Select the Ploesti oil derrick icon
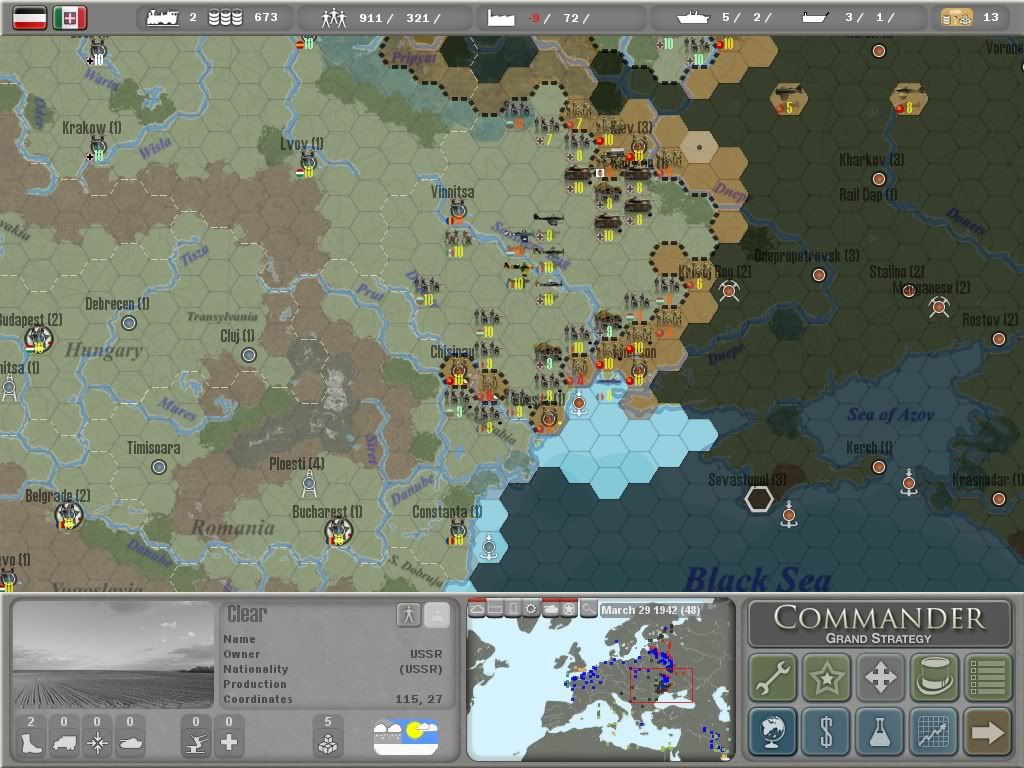 pos(310,485)
